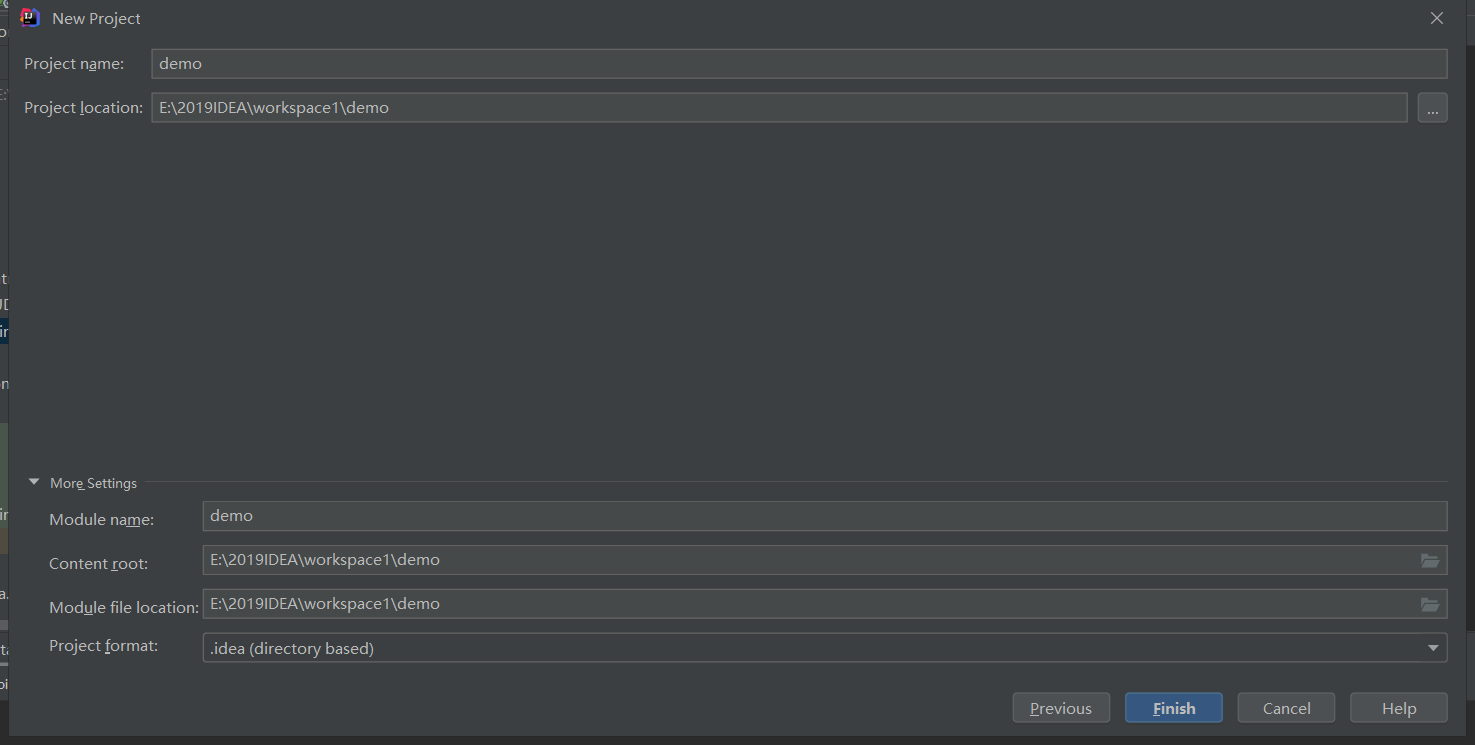Close the New Project dialog

1437,18
